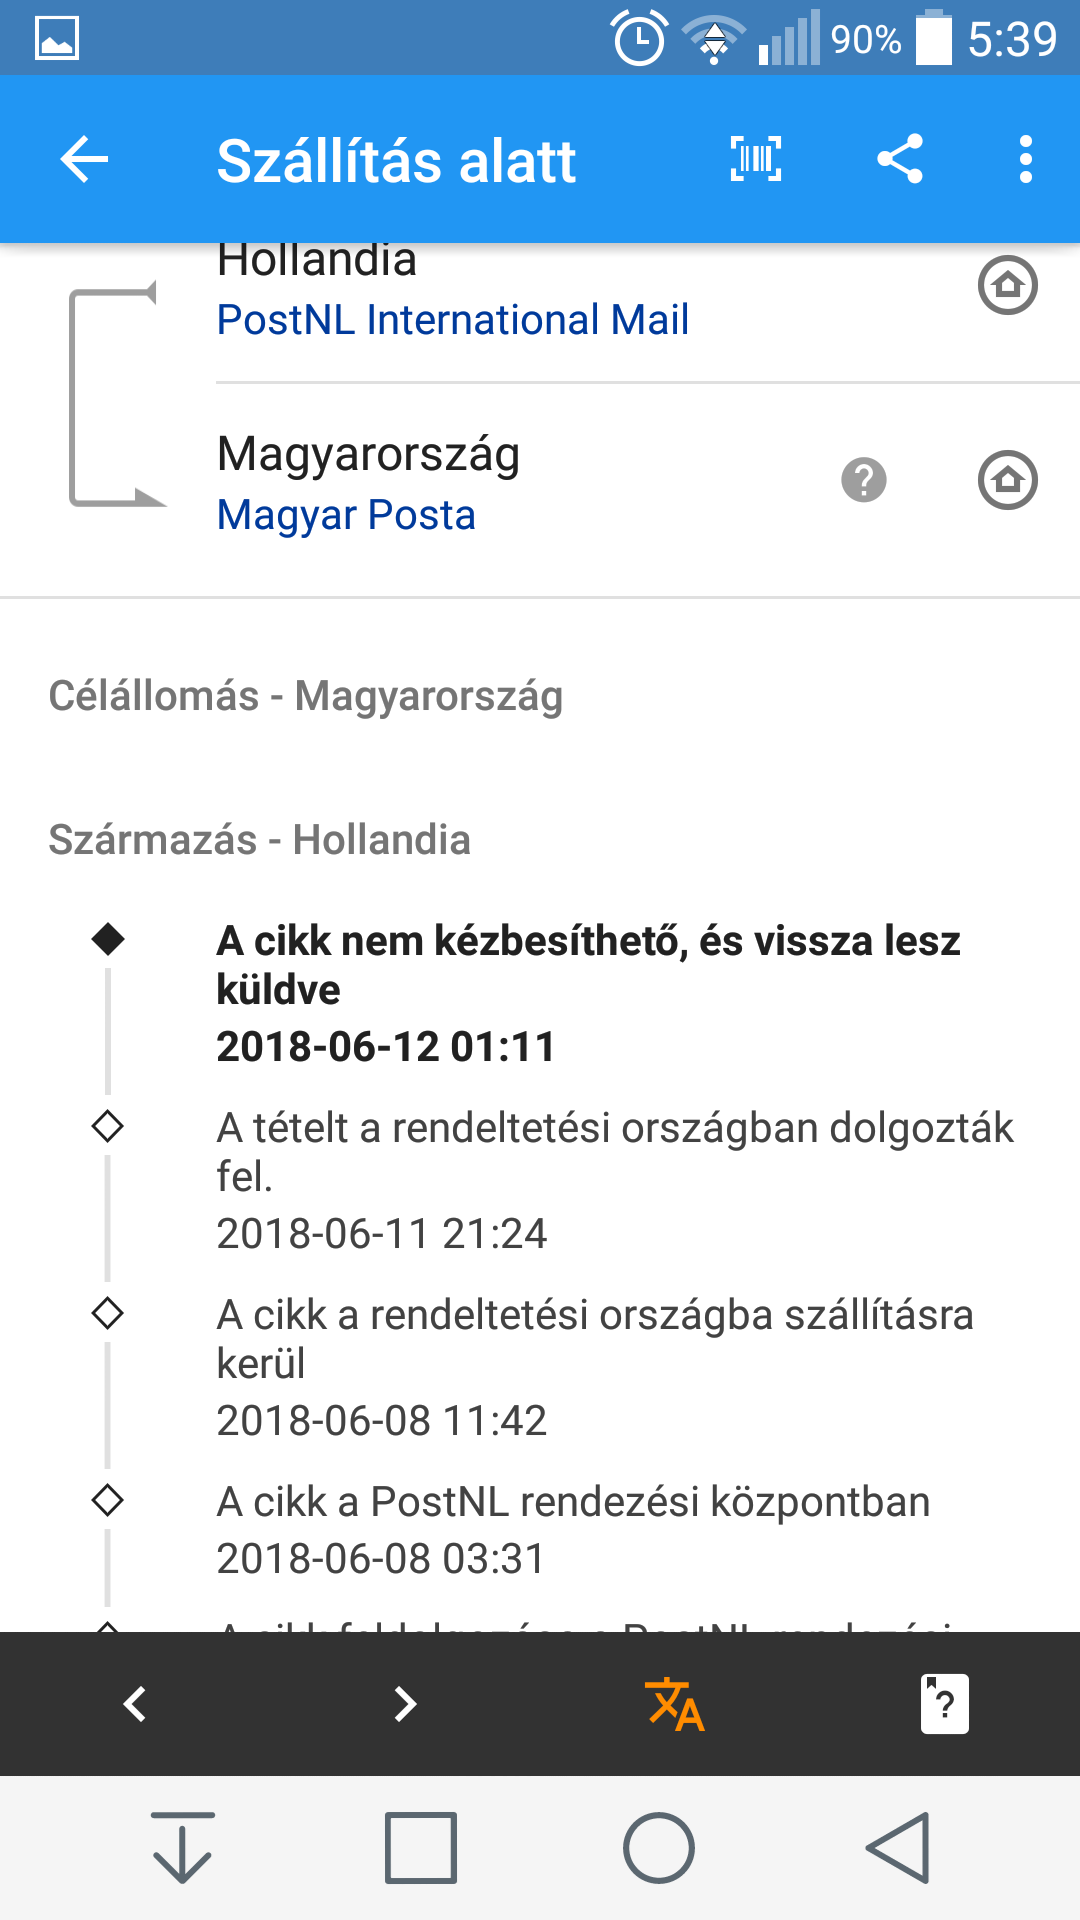Select the Származás - Hollandia section header
This screenshot has width=1080, height=1920.
tap(260, 840)
